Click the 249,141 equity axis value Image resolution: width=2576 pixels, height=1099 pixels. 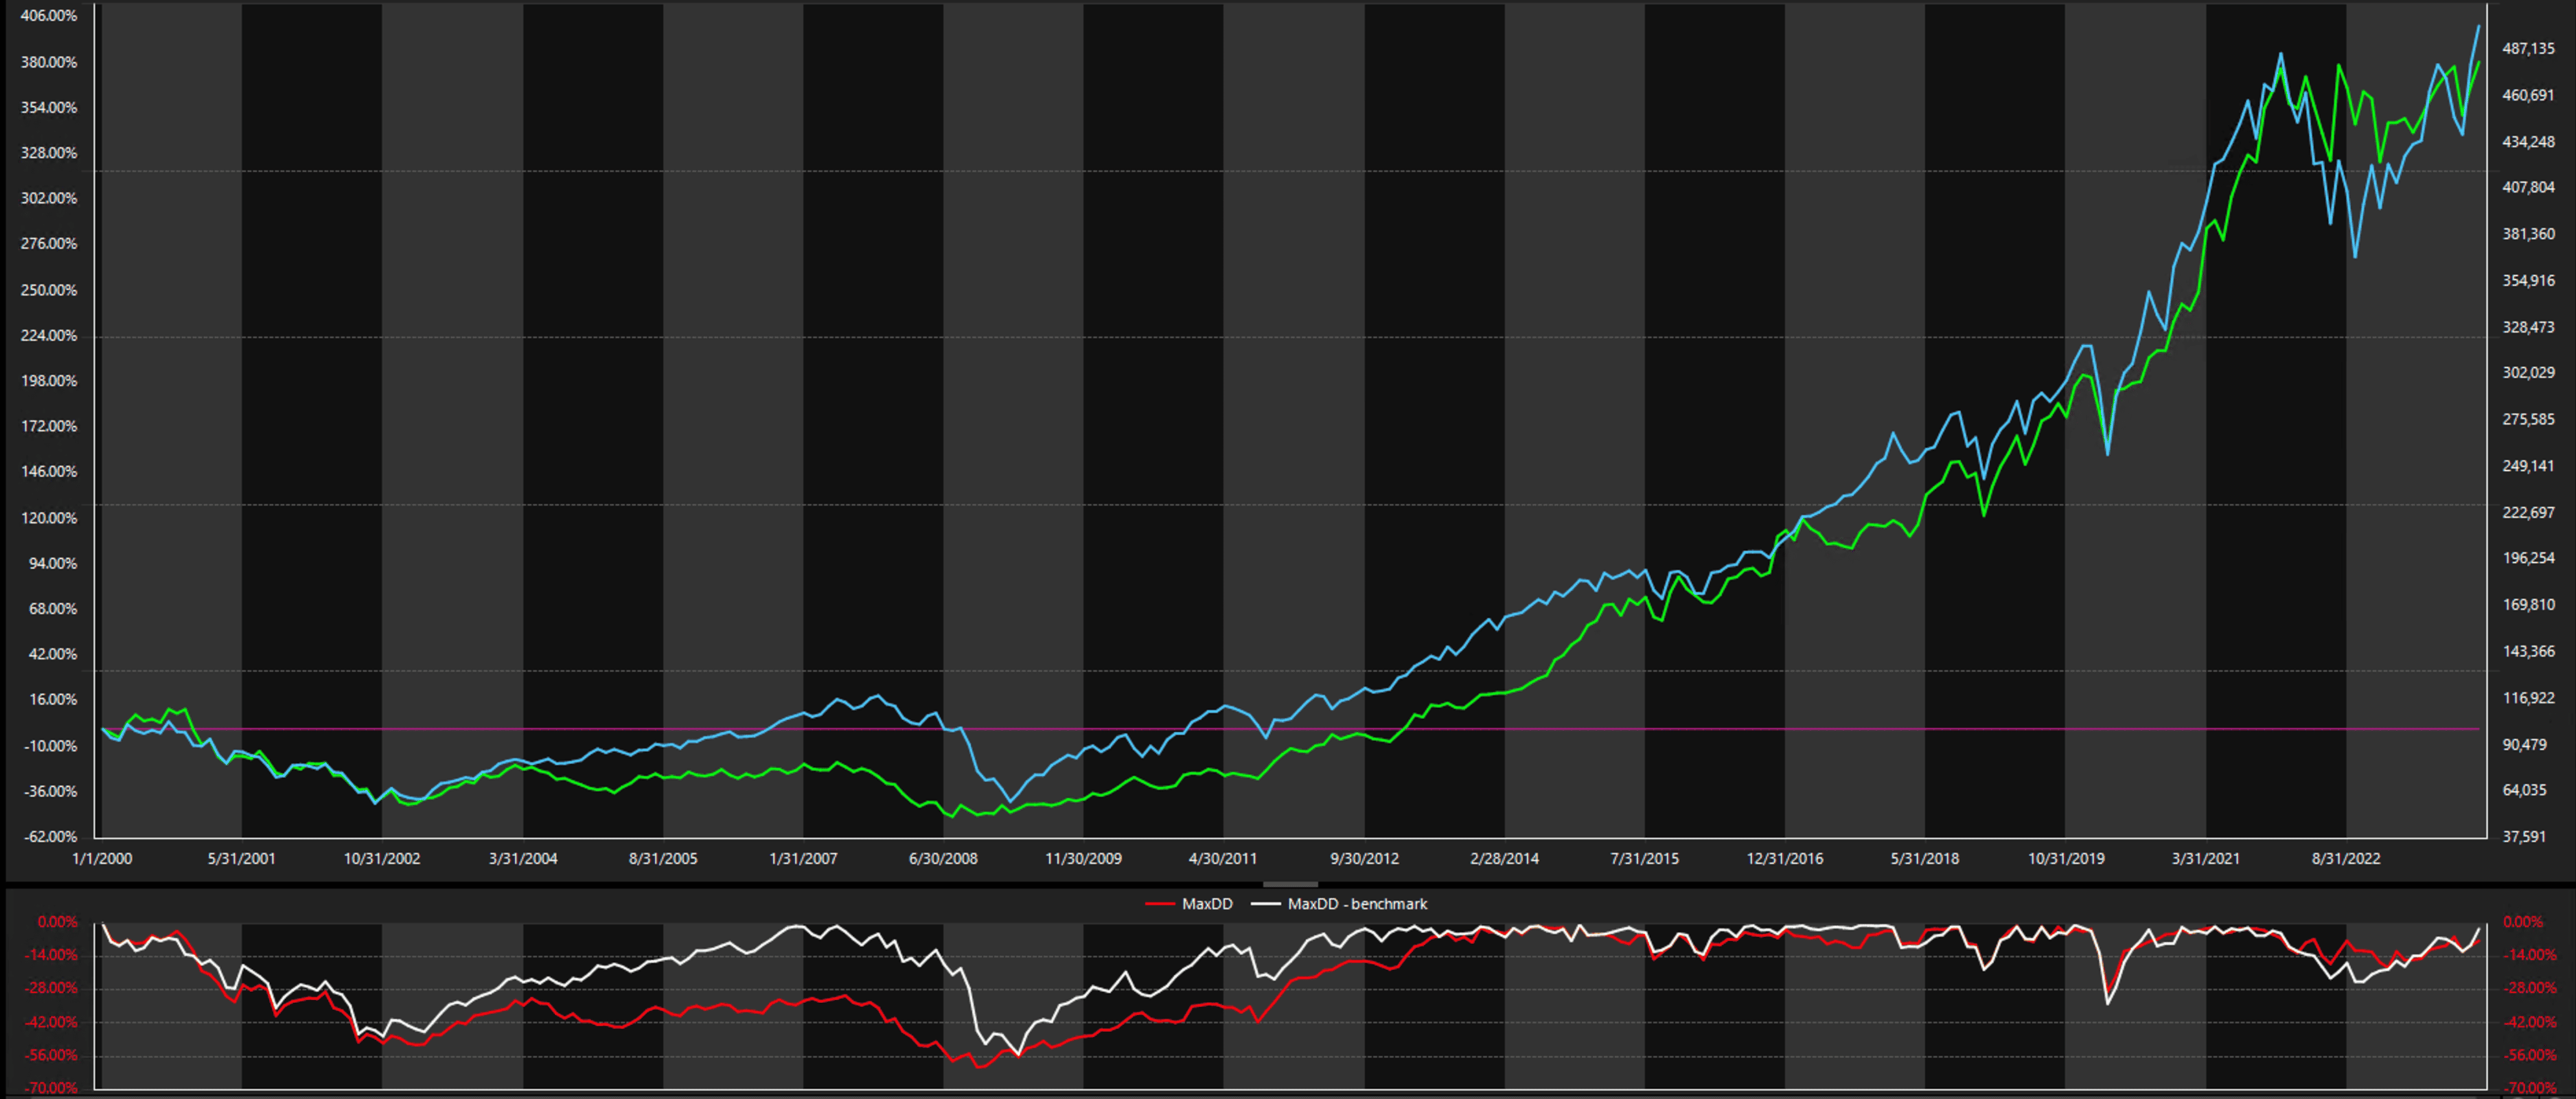point(2528,466)
